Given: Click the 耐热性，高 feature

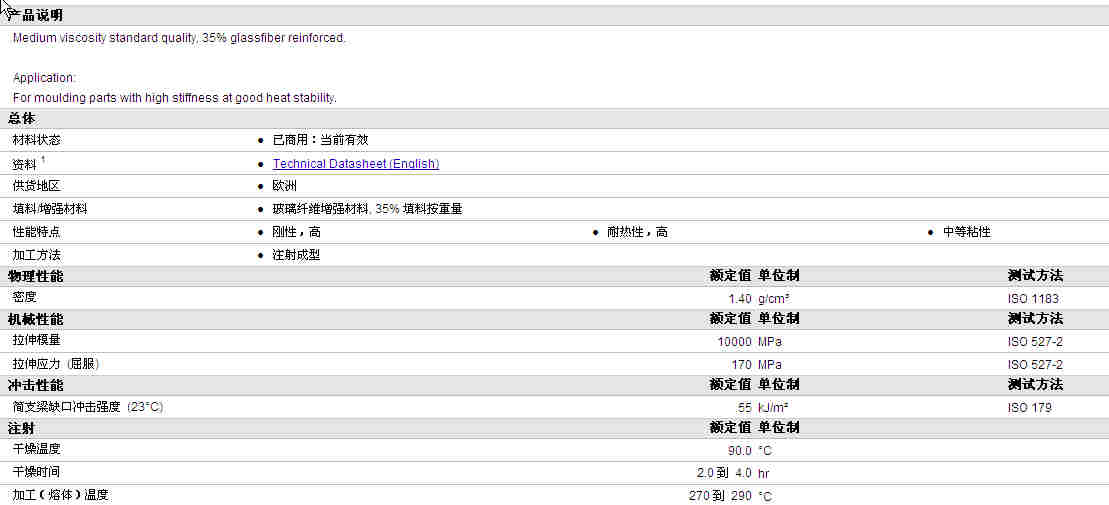Looking at the screenshot, I should [x=637, y=232].
